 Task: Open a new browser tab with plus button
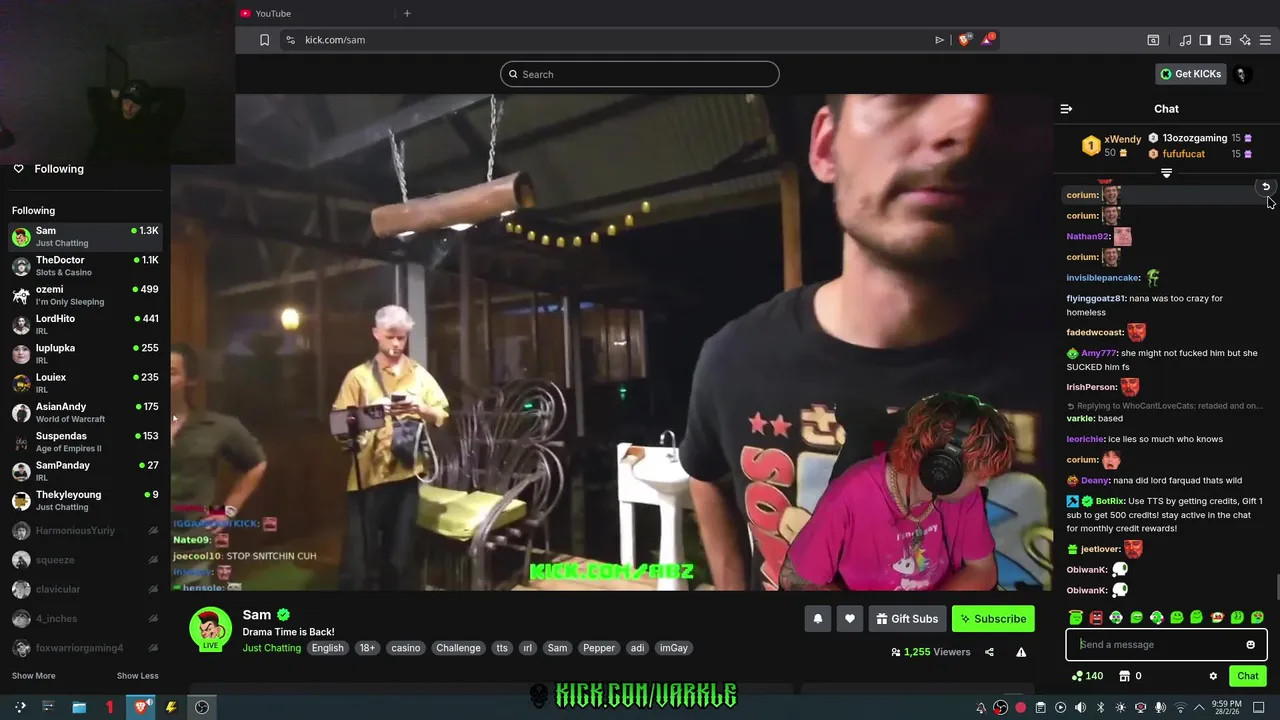pos(407,13)
